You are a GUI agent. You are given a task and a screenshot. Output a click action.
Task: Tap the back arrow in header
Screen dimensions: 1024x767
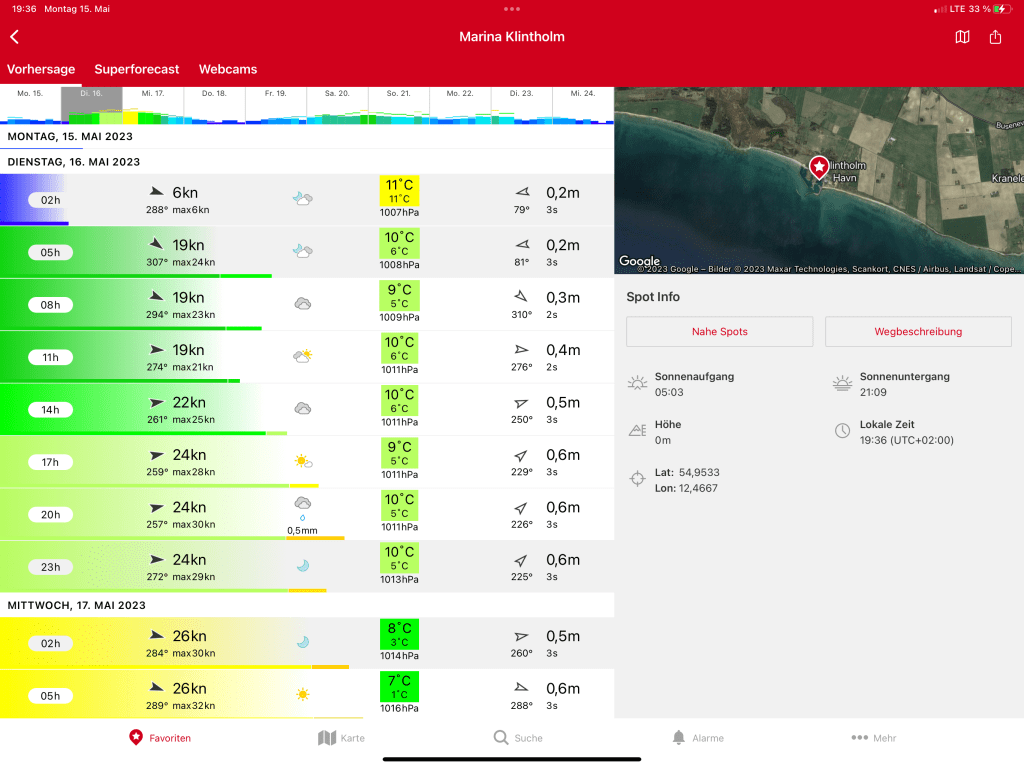[15, 37]
